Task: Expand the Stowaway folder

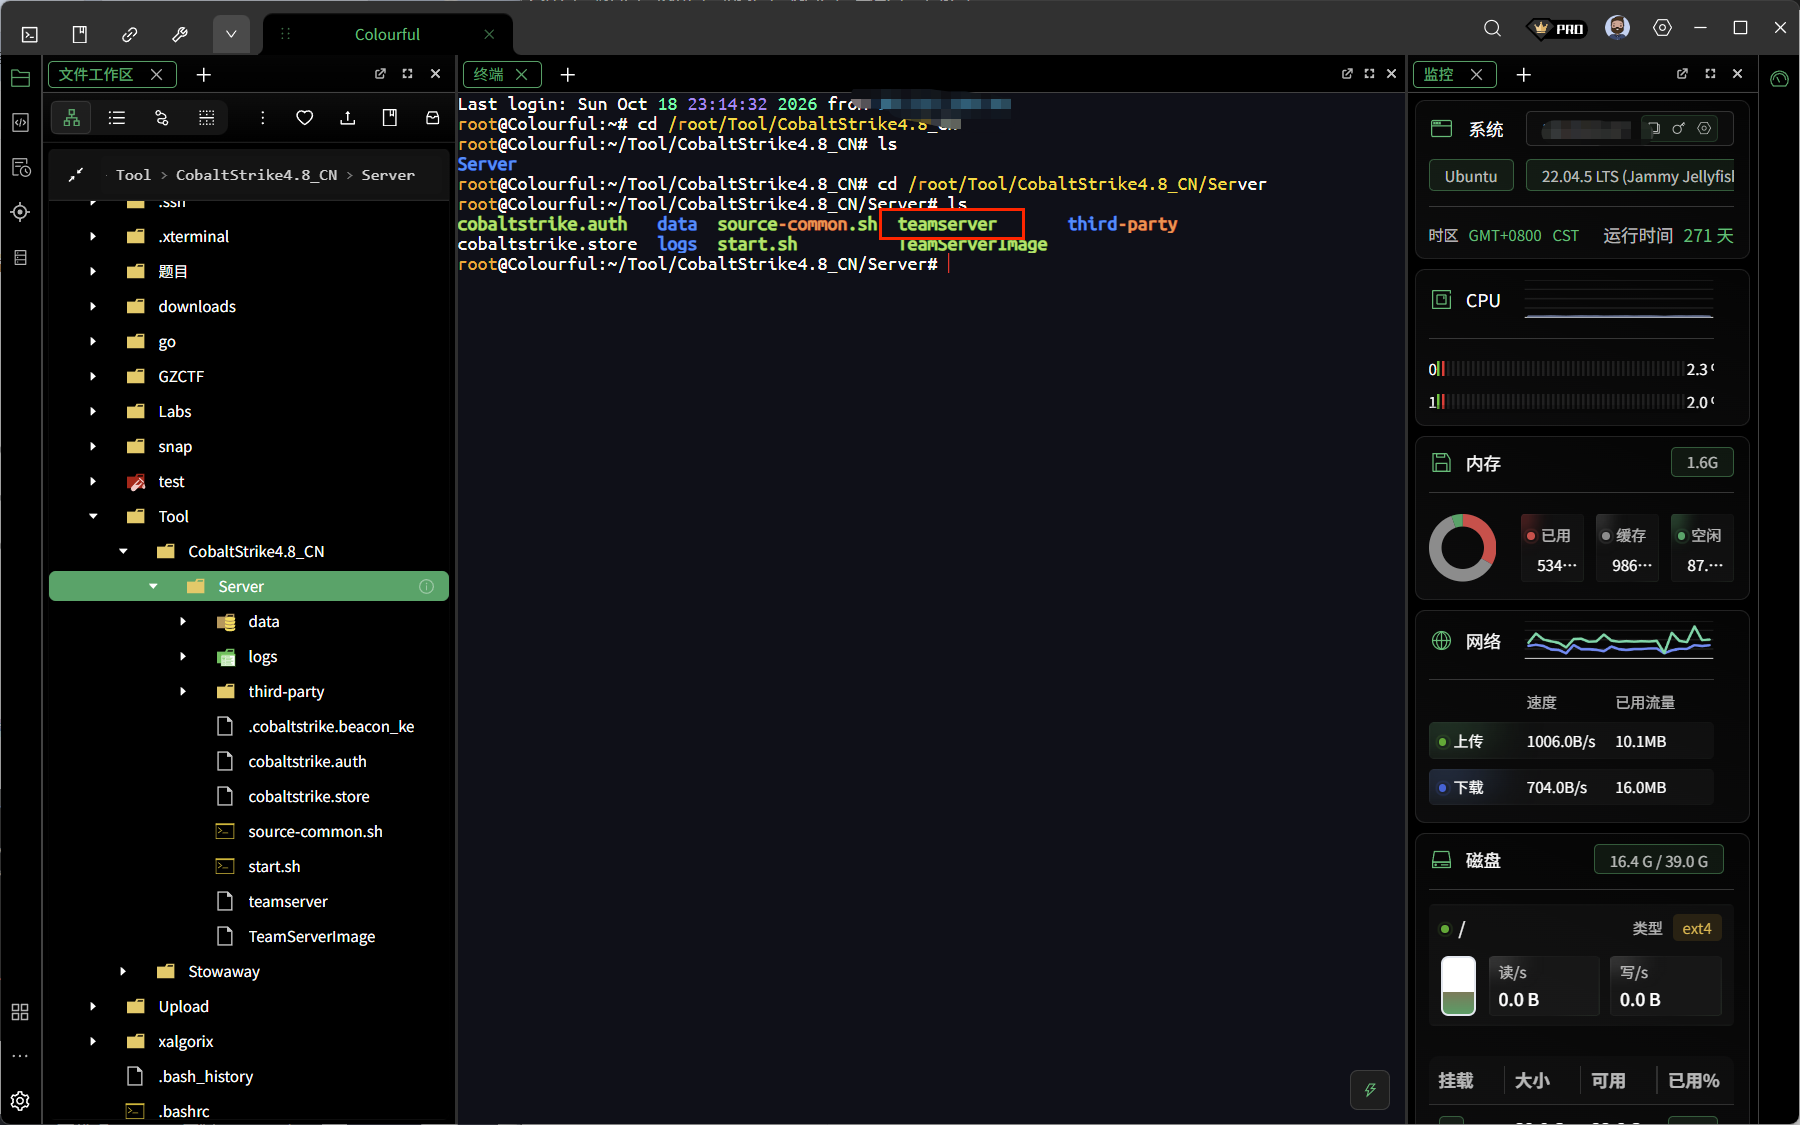Action: 123,972
